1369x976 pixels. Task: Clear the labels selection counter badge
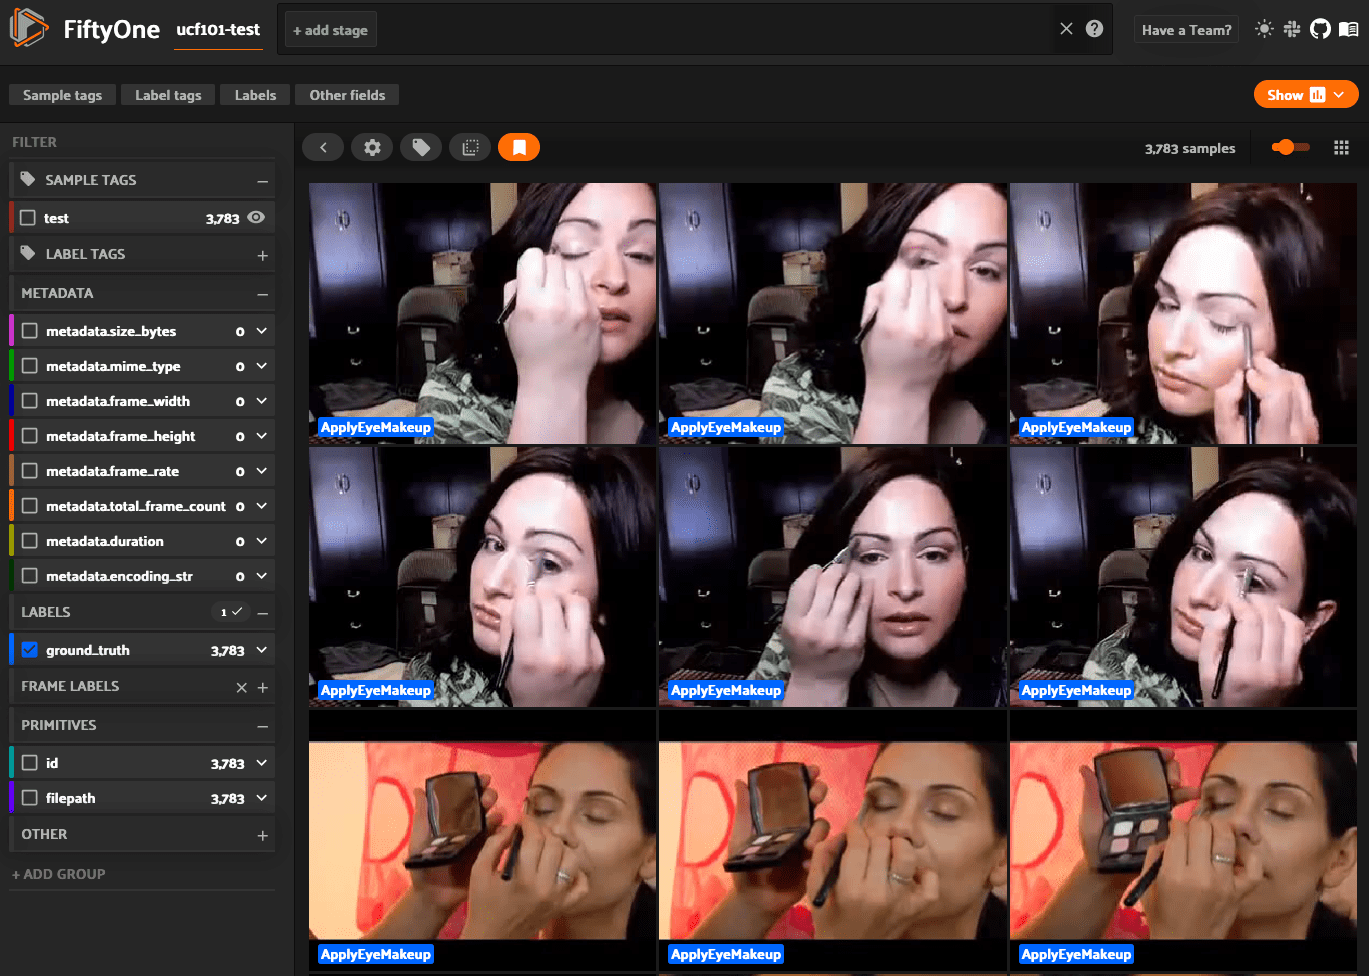point(232,612)
